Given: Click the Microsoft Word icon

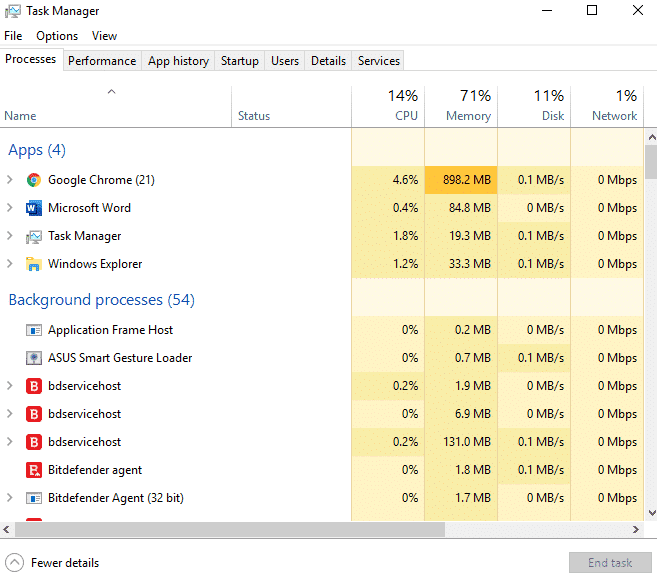Looking at the screenshot, I should [34, 208].
